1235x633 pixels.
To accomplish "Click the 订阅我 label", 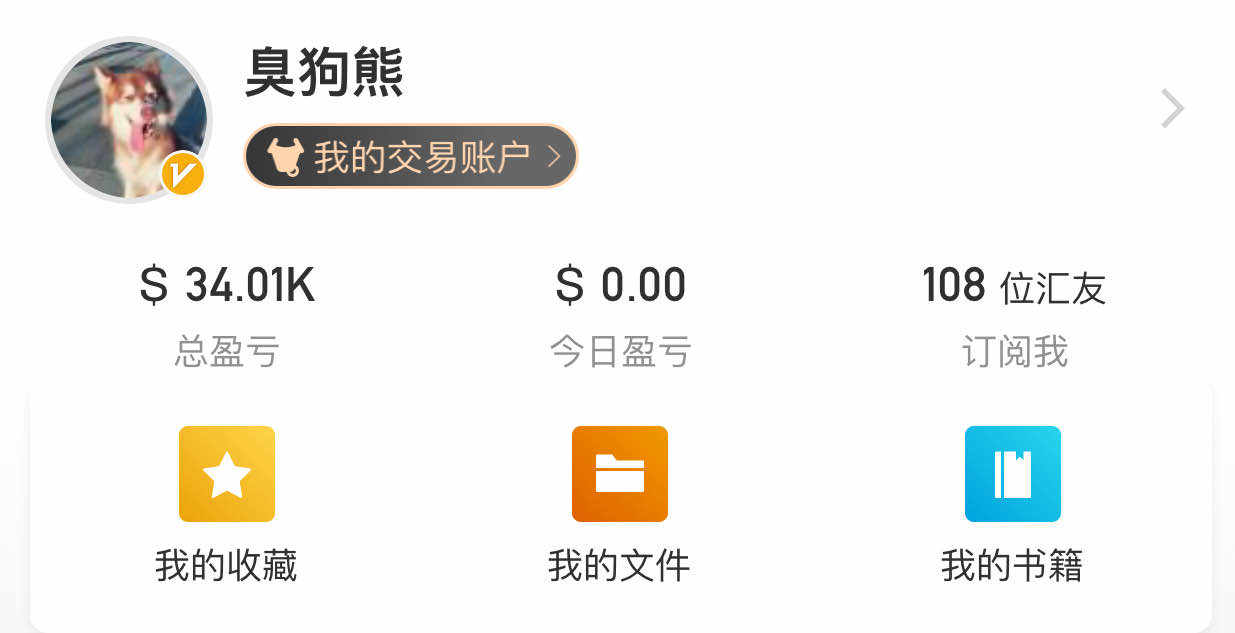I will pyautogui.click(x=1014, y=352).
